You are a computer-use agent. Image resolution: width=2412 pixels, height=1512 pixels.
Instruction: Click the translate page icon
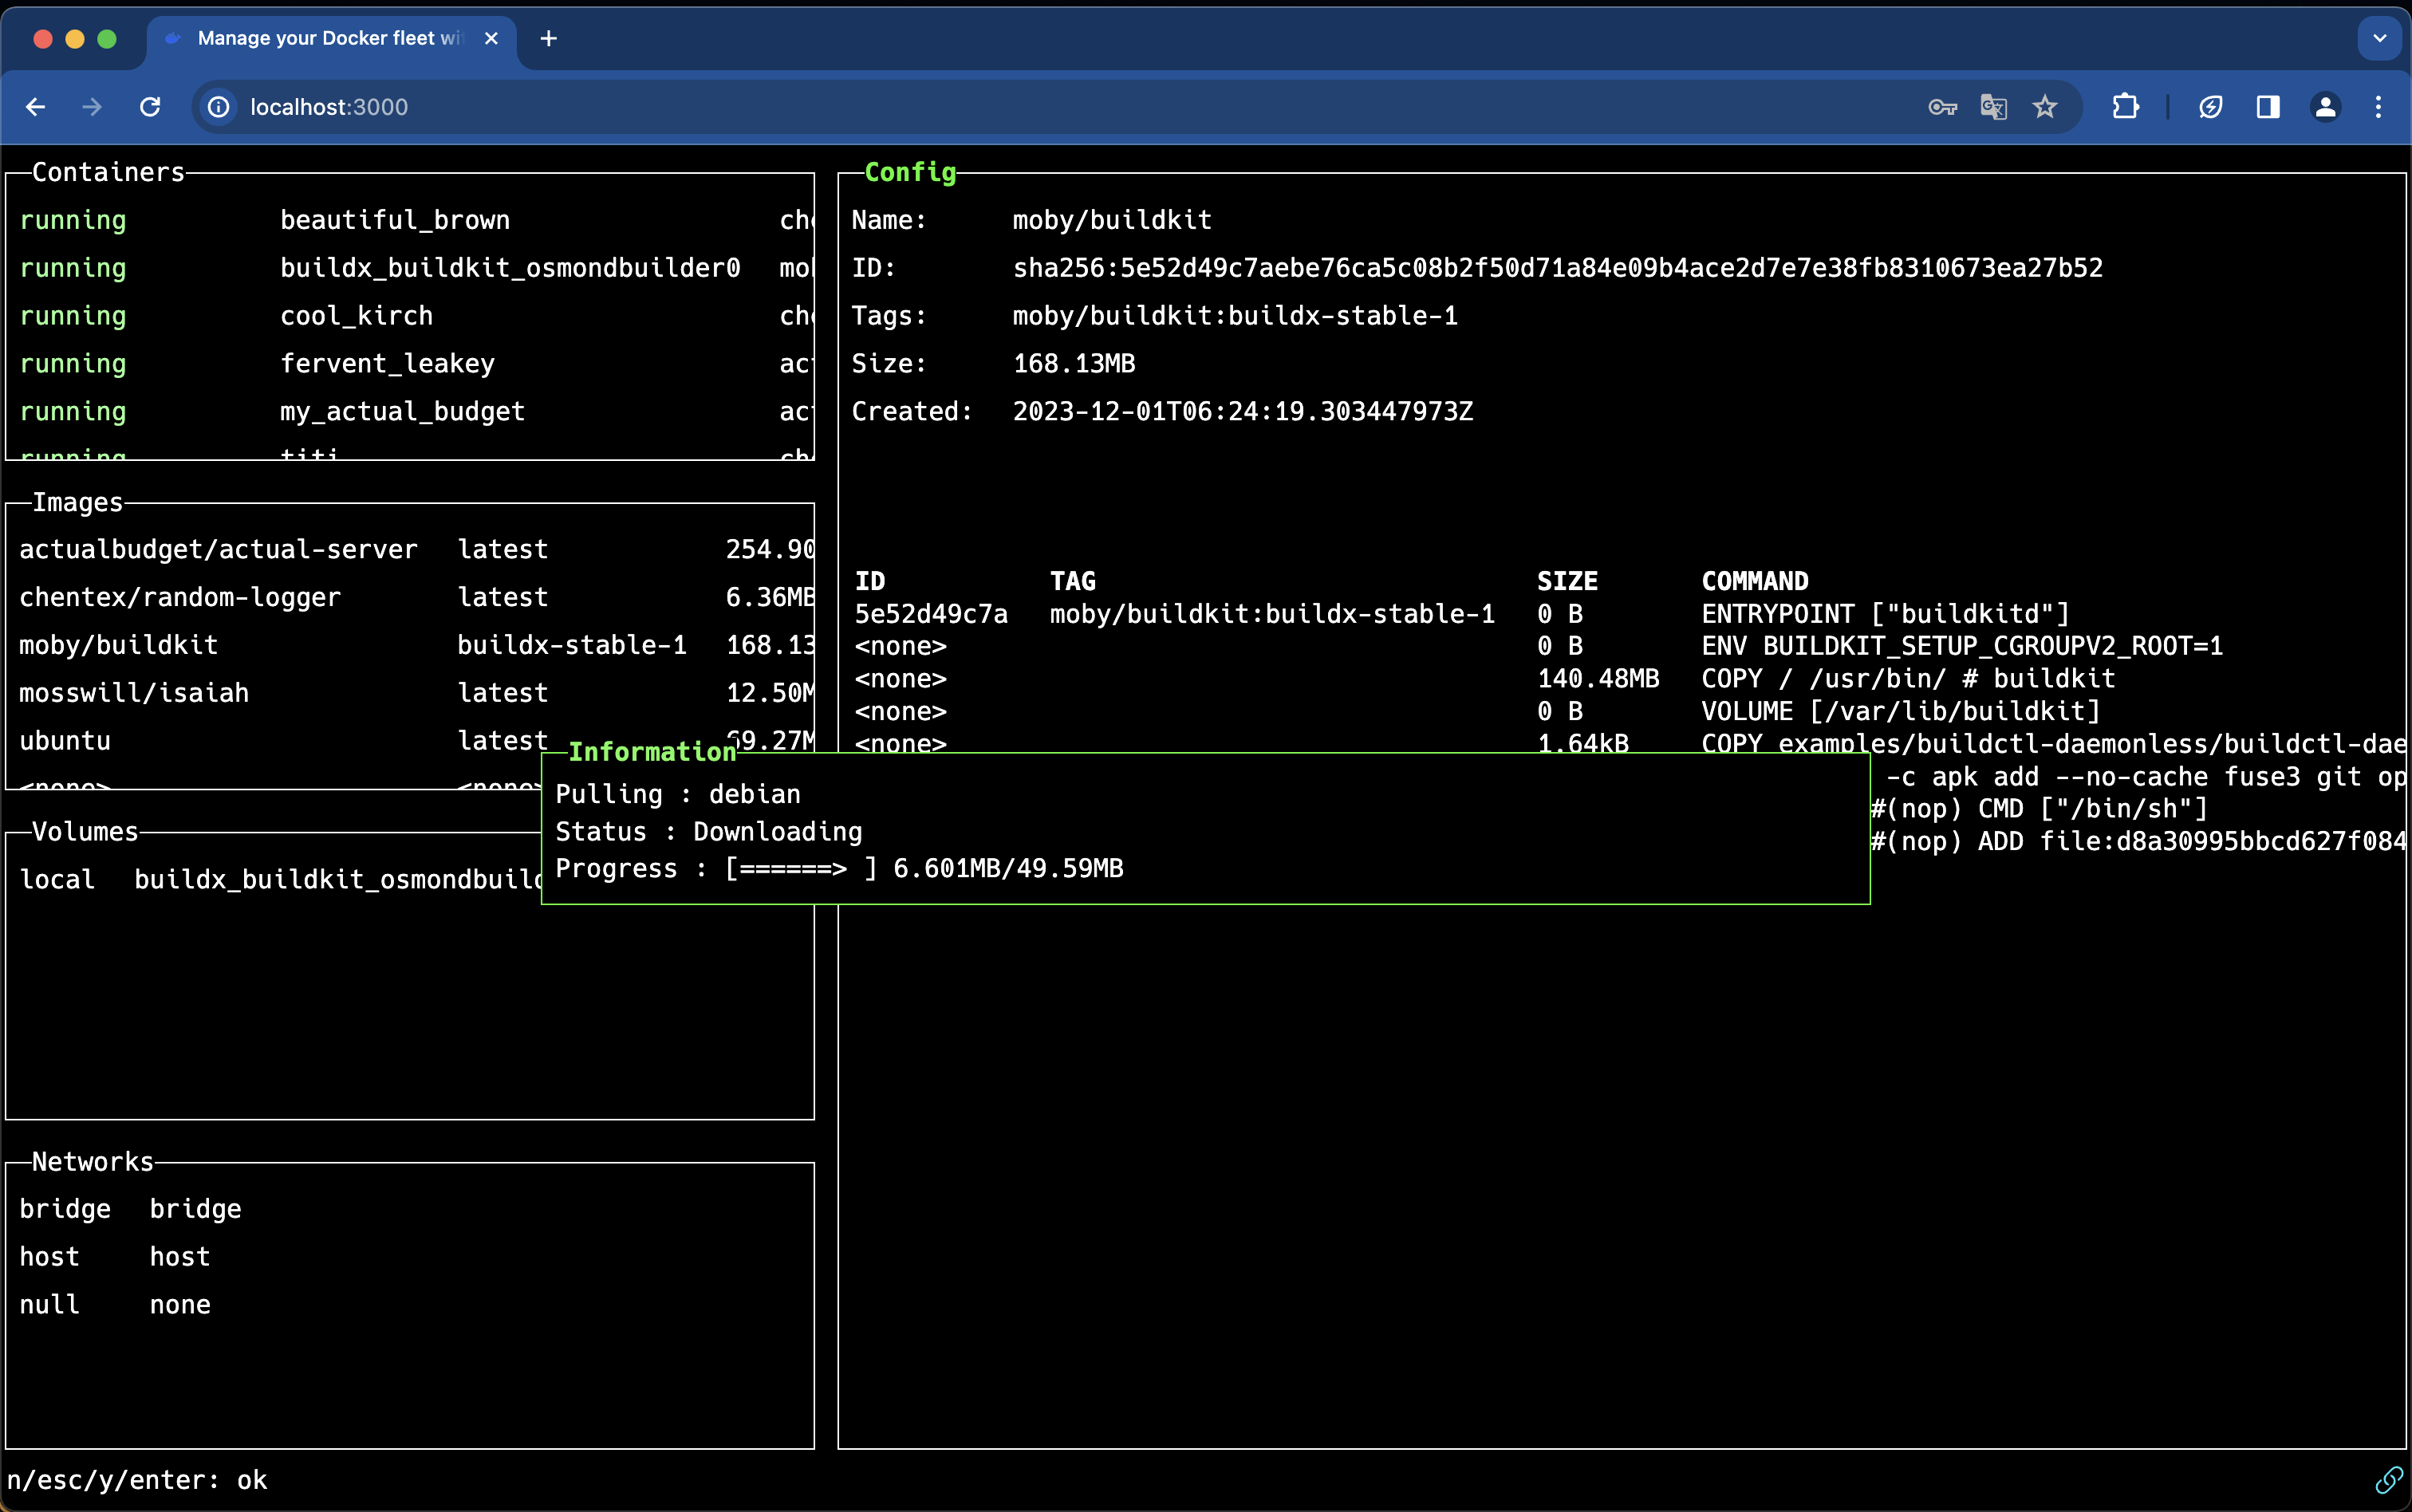click(1993, 107)
